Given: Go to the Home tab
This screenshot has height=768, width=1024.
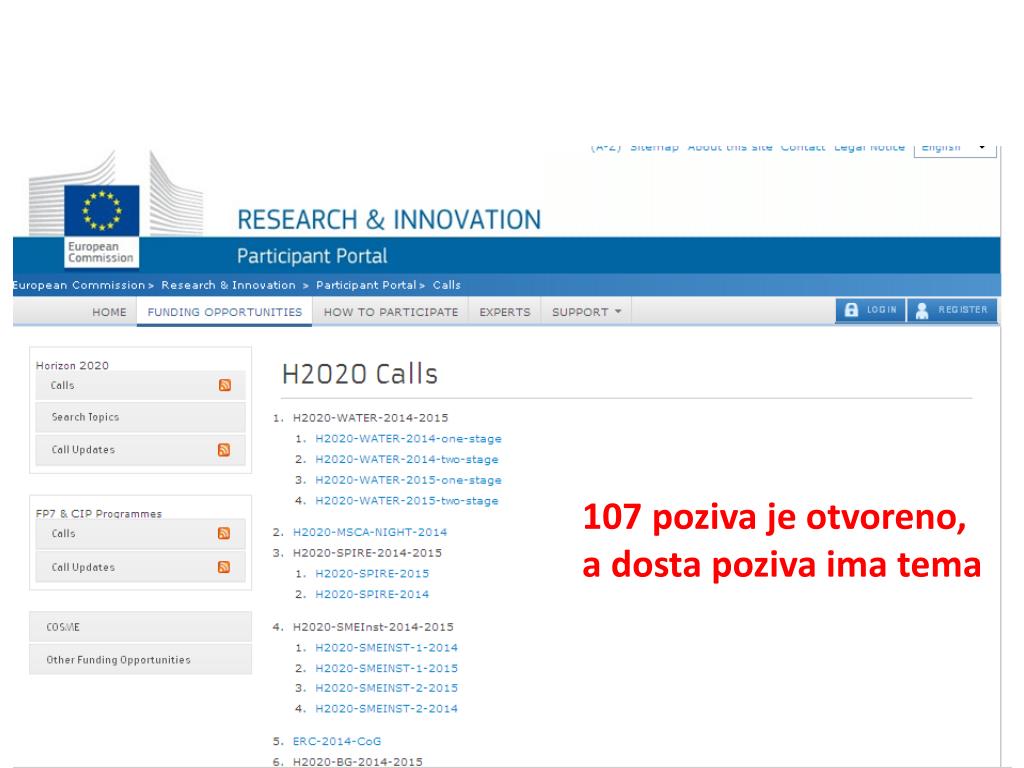Looking at the screenshot, I should 109,312.
